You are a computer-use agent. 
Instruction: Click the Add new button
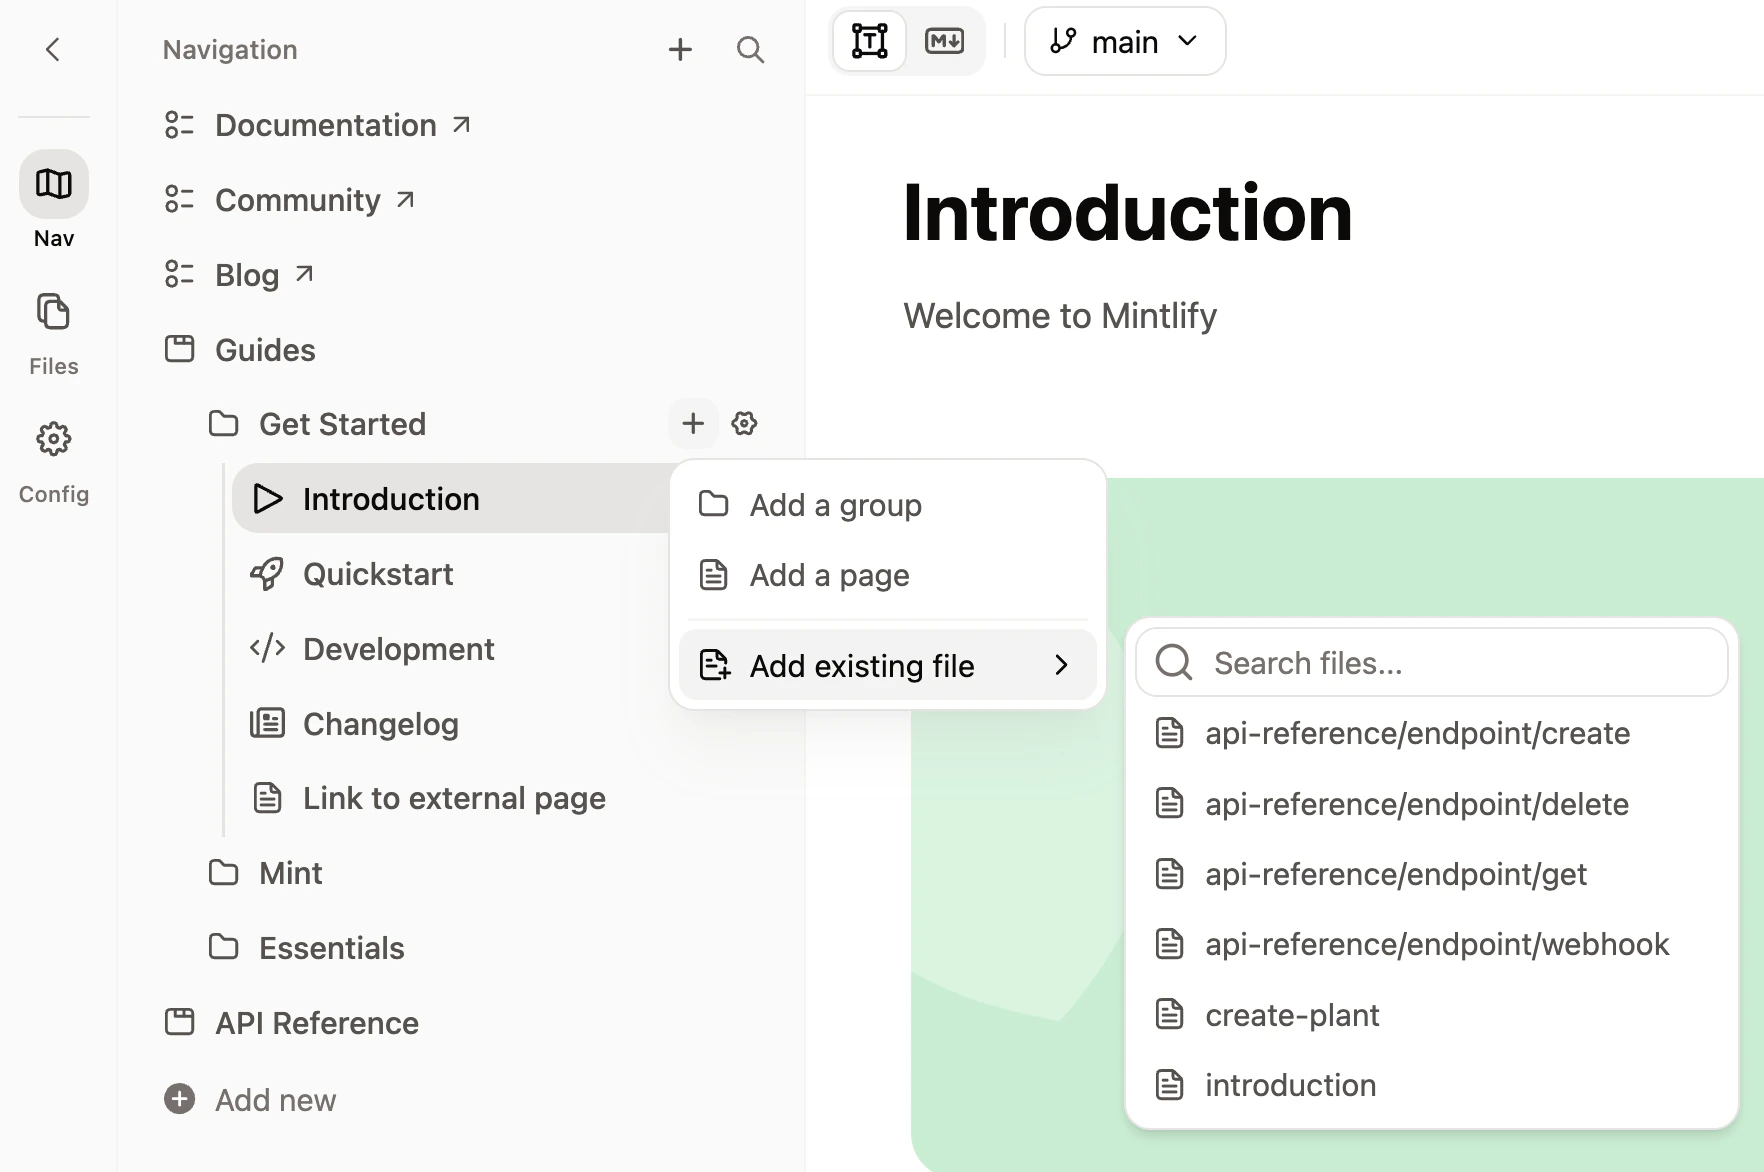(250, 1099)
